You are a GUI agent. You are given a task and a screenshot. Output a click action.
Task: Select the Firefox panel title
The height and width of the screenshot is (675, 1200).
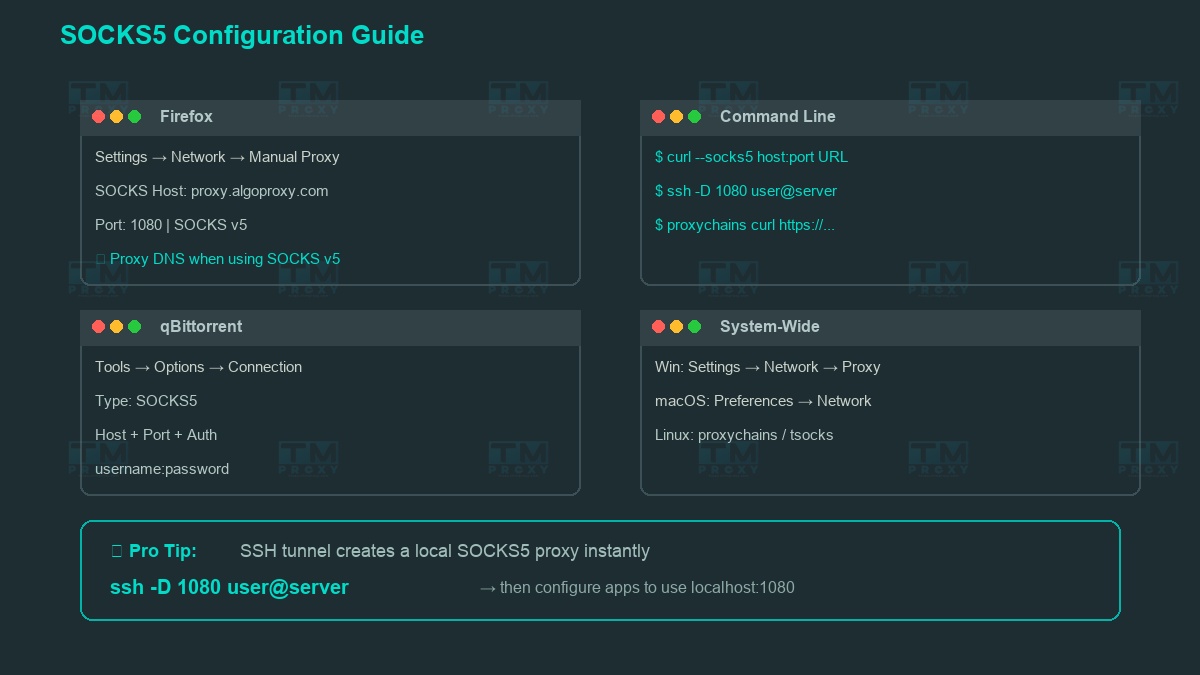(186, 117)
